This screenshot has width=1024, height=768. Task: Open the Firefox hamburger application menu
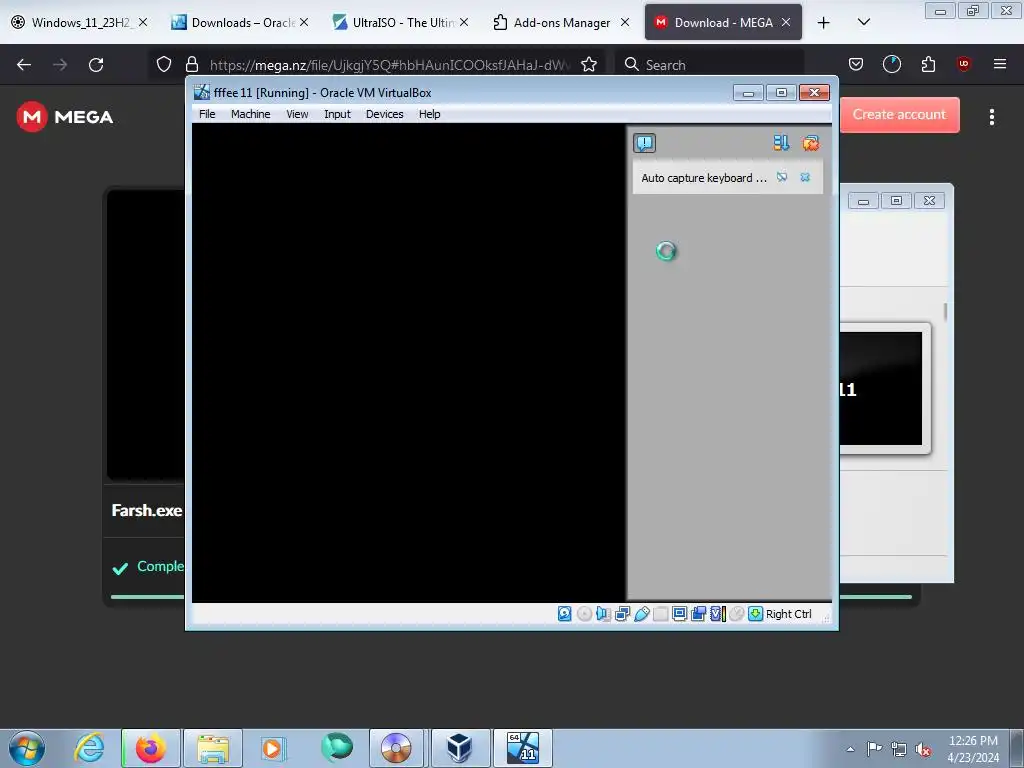pyautogui.click(x=999, y=64)
